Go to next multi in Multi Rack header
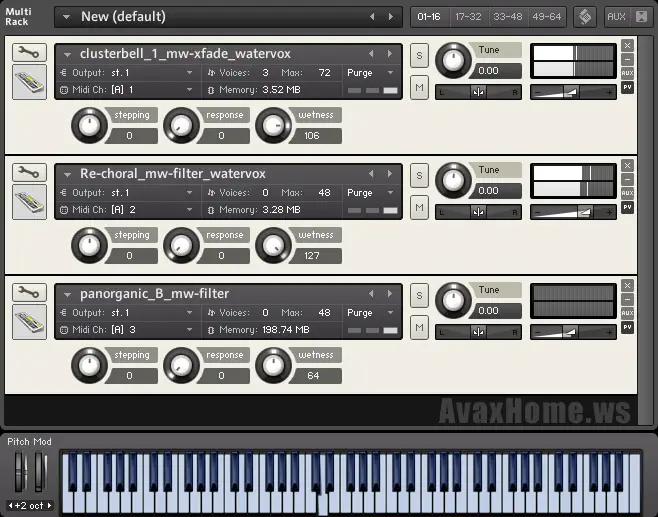Image resolution: width=658 pixels, height=517 pixels. [391, 17]
